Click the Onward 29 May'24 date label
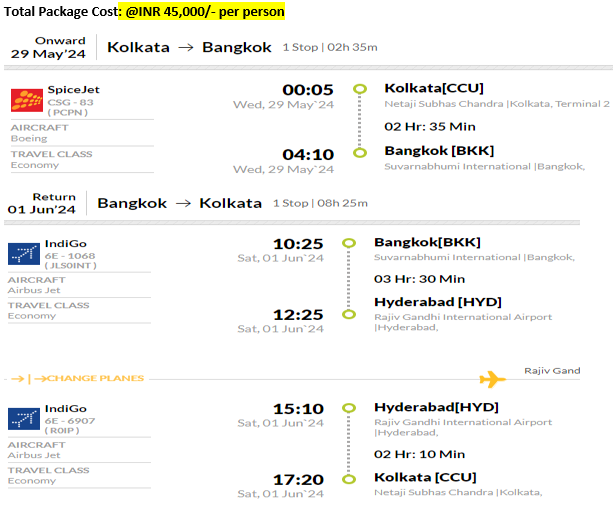This screenshot has width=613, height=505. pyautogui.click(x=48, y=47)
